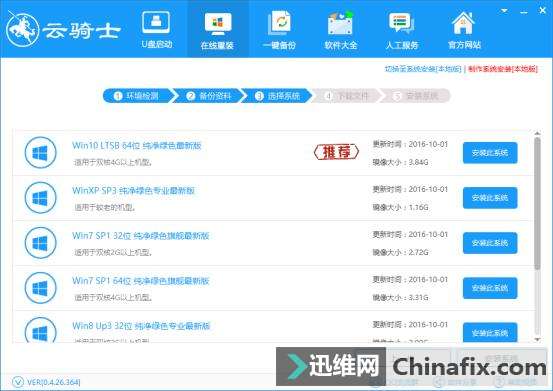Image resolution: width=553 pixels, height=391 pixels.
Task: Install the Win7 SP1 64位 system
Action: [490, 288]
